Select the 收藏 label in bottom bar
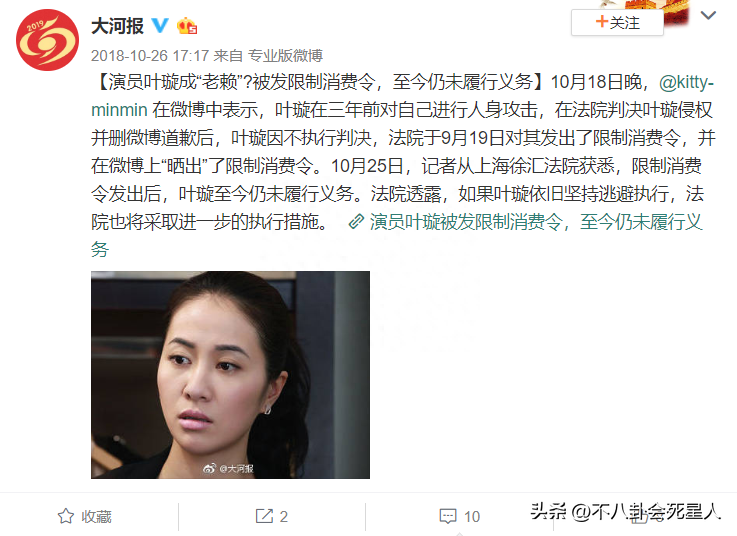 point(96,516)
